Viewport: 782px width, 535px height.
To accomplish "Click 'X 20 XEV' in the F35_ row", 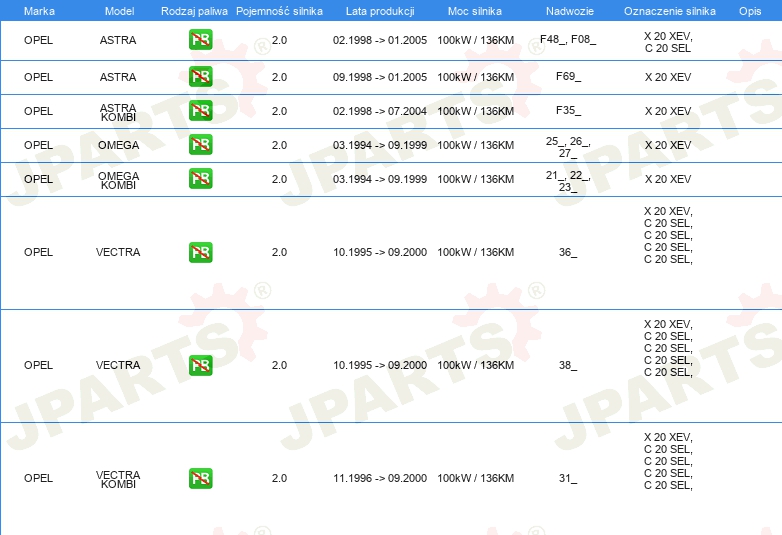I will (x=668, y=111).
